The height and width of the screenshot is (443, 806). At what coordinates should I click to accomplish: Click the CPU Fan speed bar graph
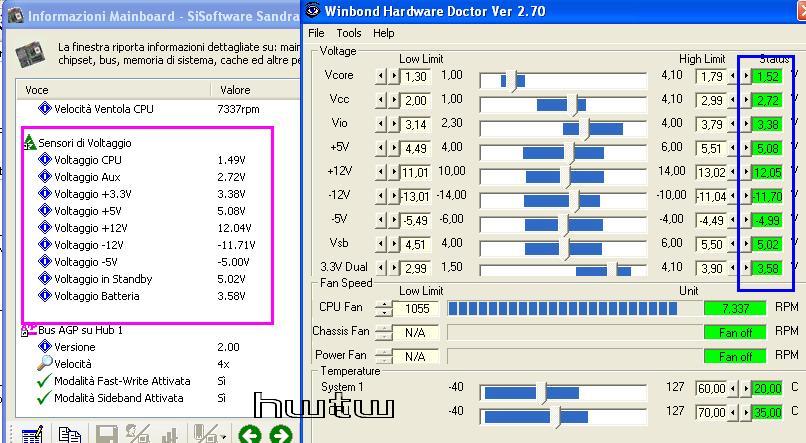click(x=574, y=308)
